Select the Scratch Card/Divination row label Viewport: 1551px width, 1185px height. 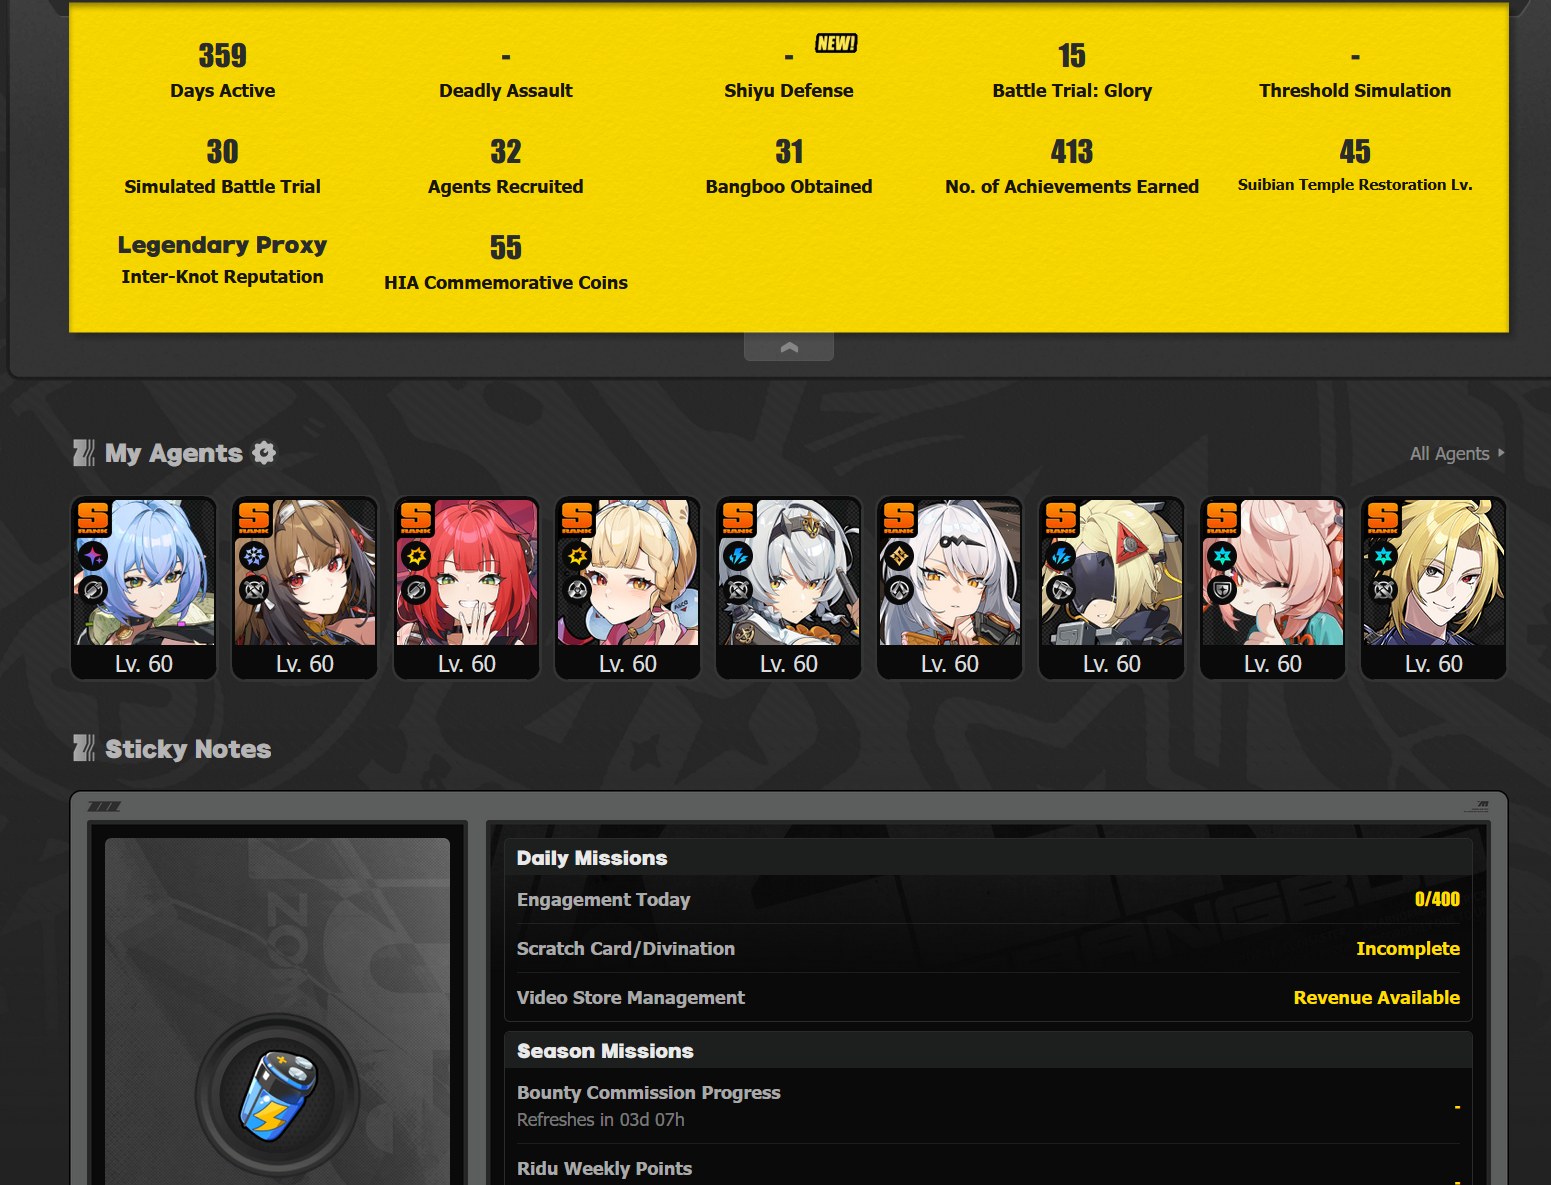coord(626,949)
